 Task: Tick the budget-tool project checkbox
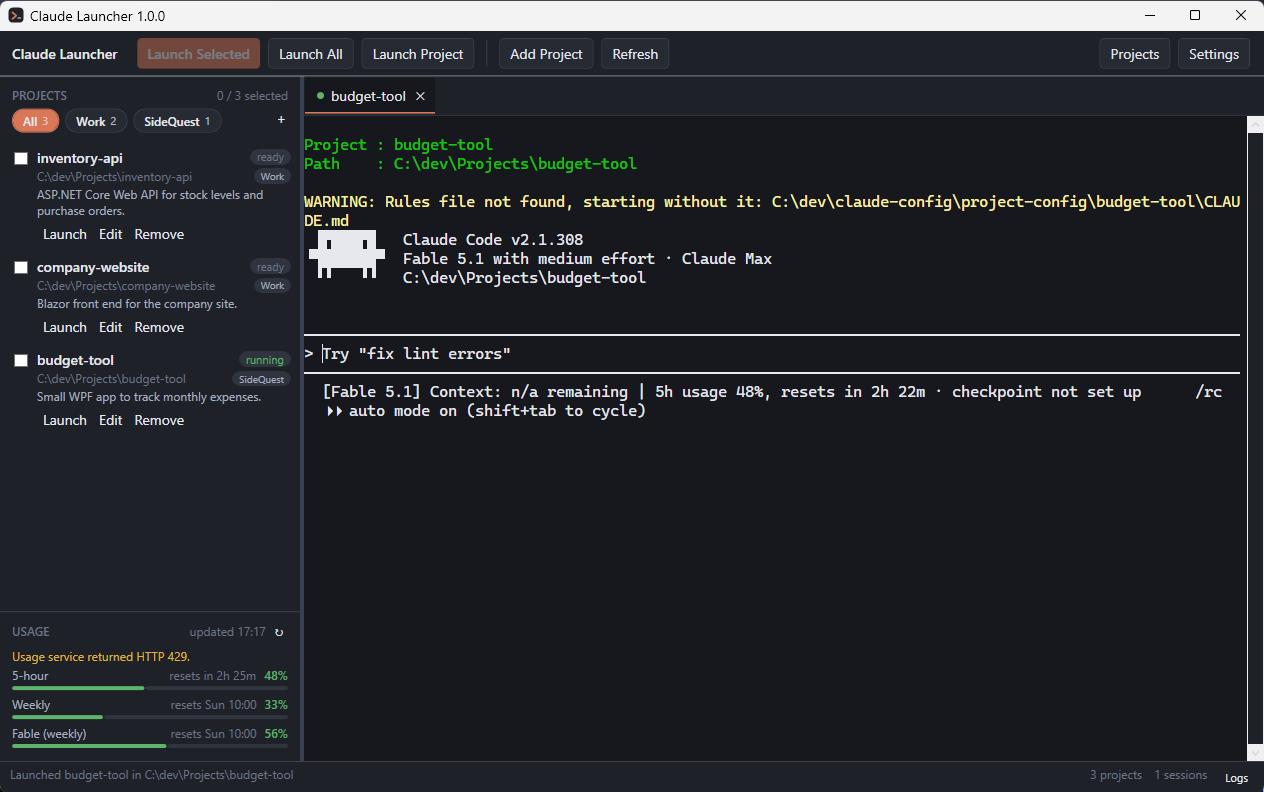click(x=20, y=361)
